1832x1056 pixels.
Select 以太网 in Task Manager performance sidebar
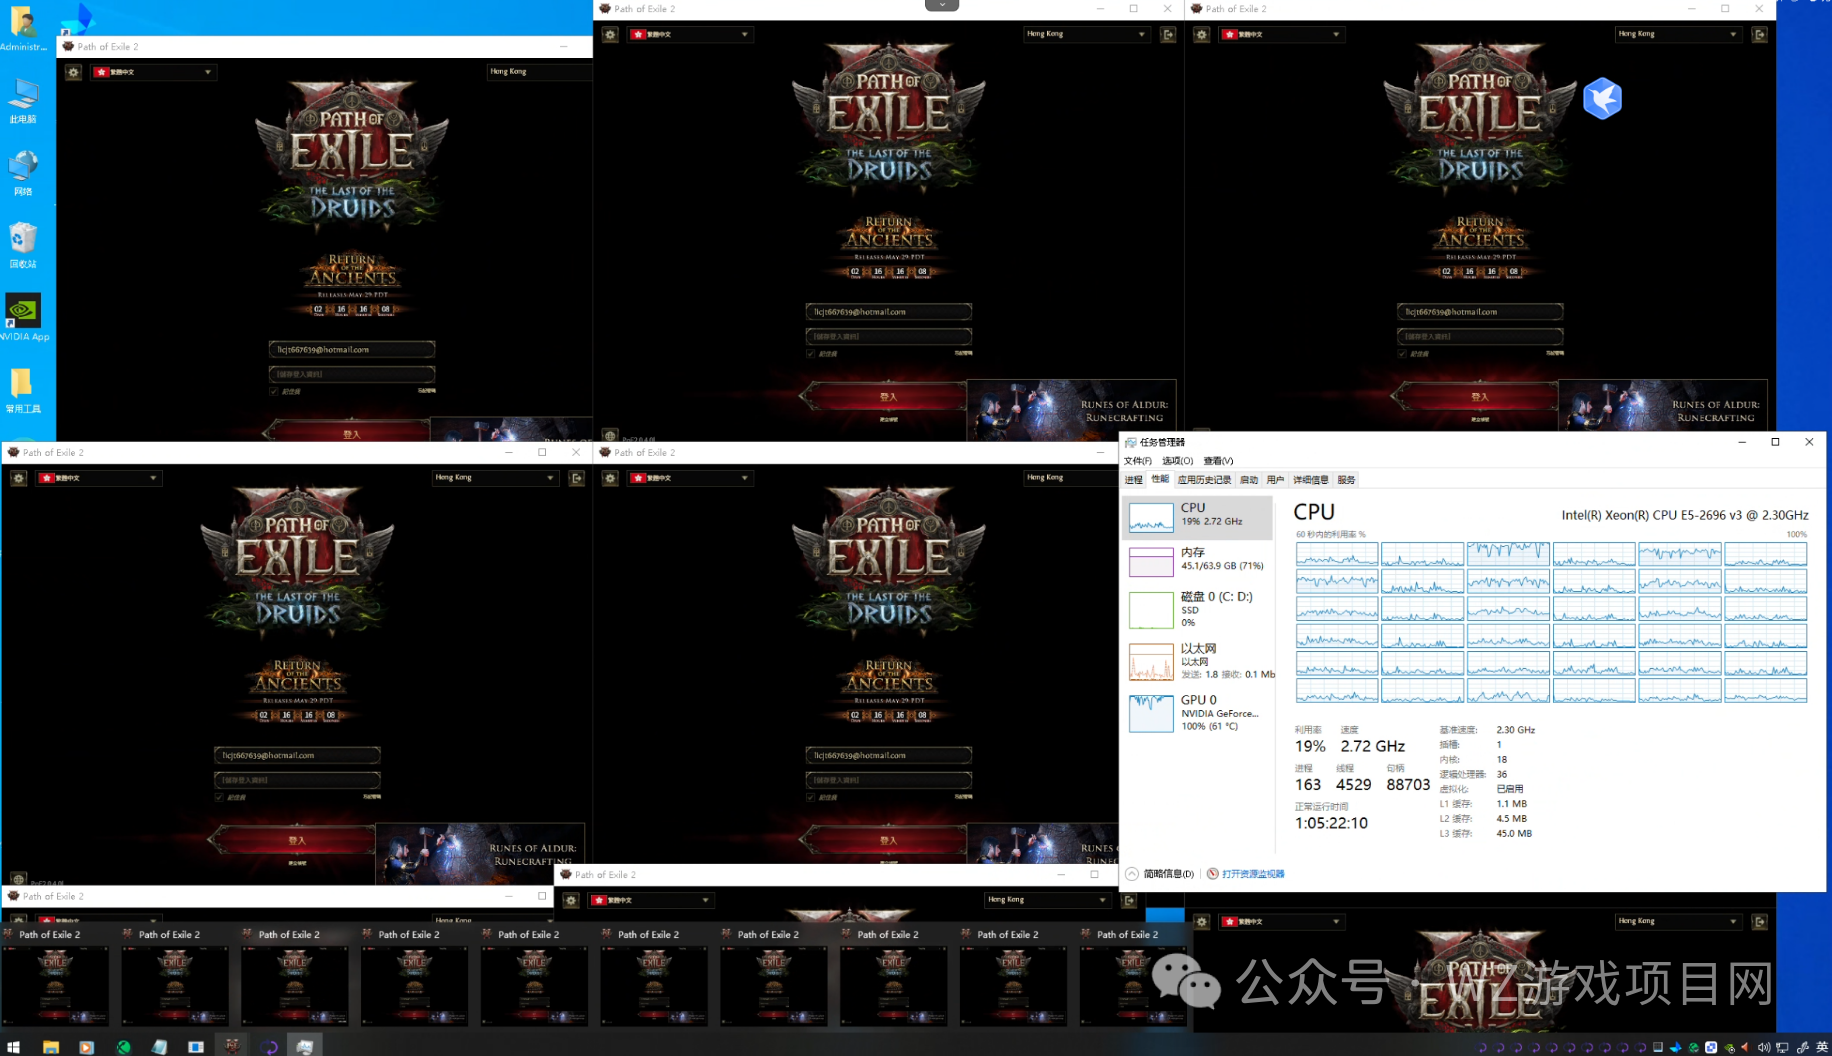click(1198, 661)
